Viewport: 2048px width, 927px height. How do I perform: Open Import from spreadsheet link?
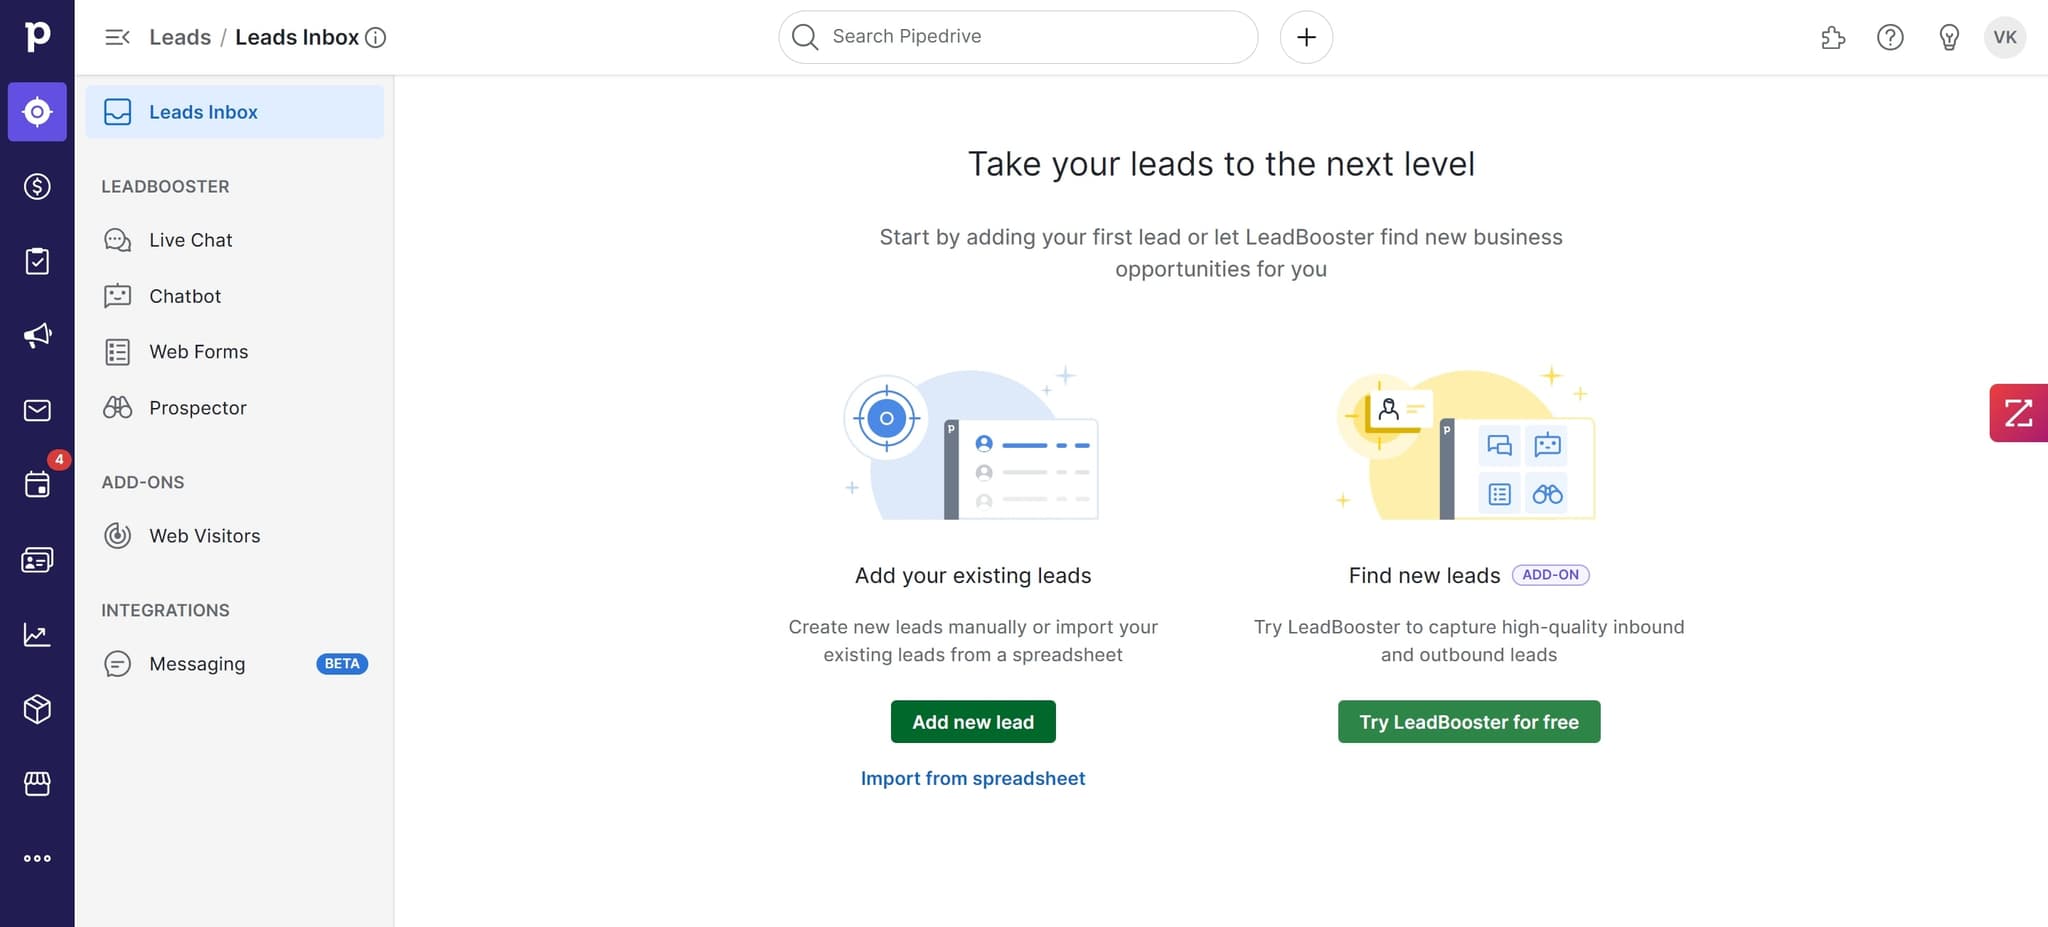coord(972,778)
